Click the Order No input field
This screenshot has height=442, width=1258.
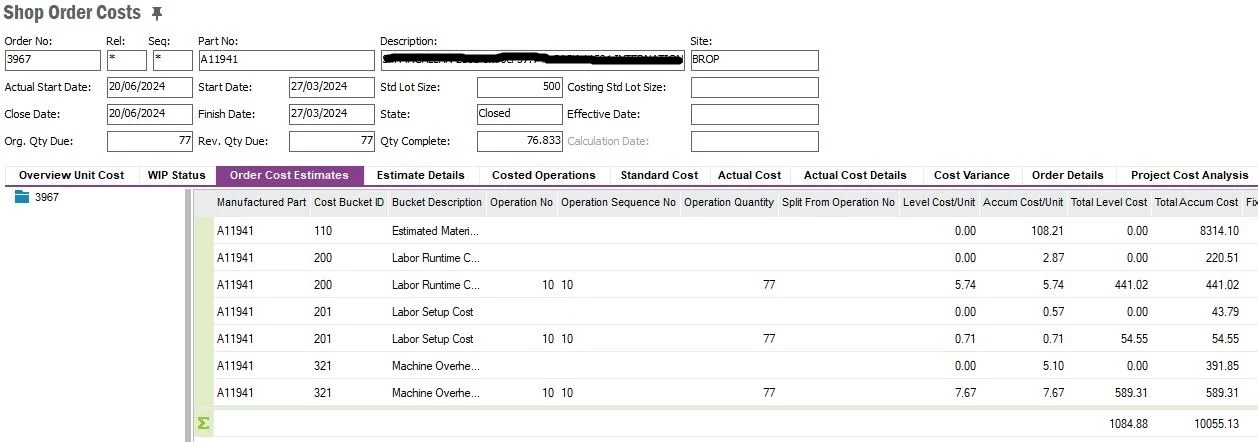point(52,60)
